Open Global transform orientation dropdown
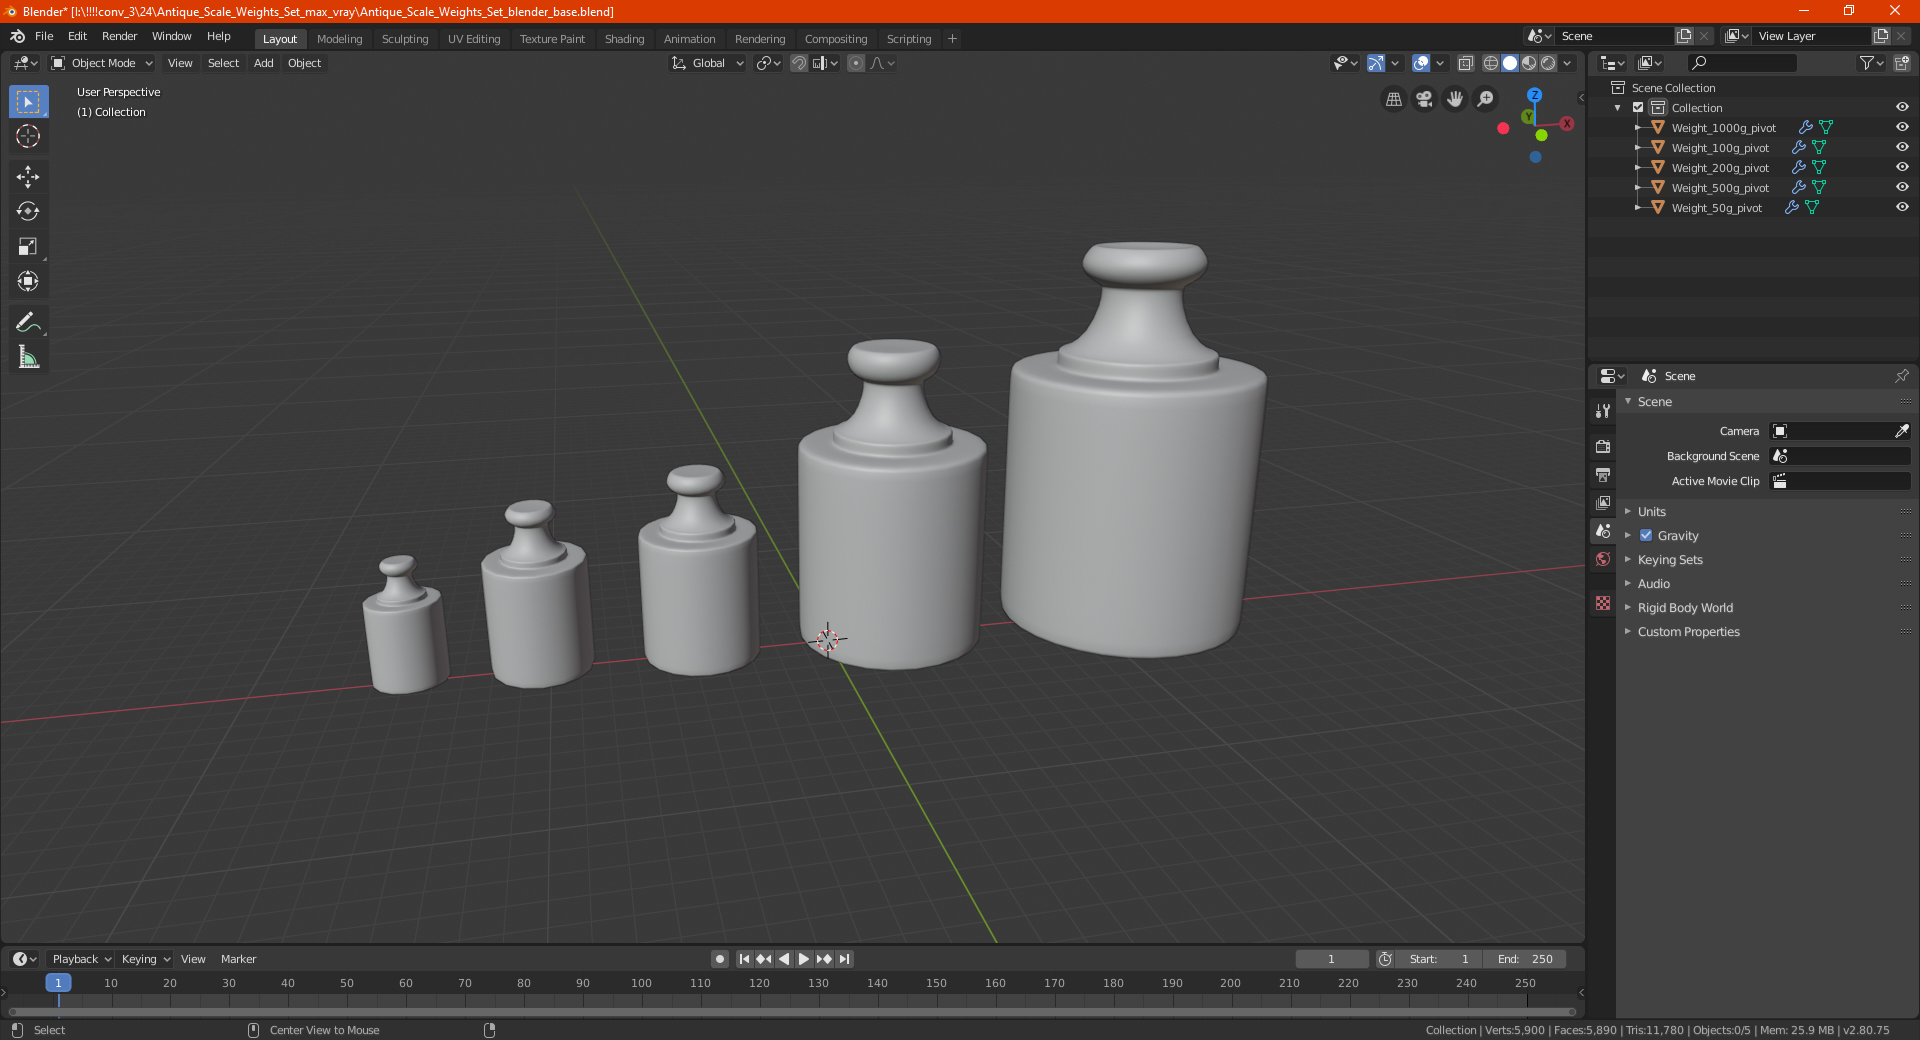Screen dimensions: 1920x1040 click(707, 63)
